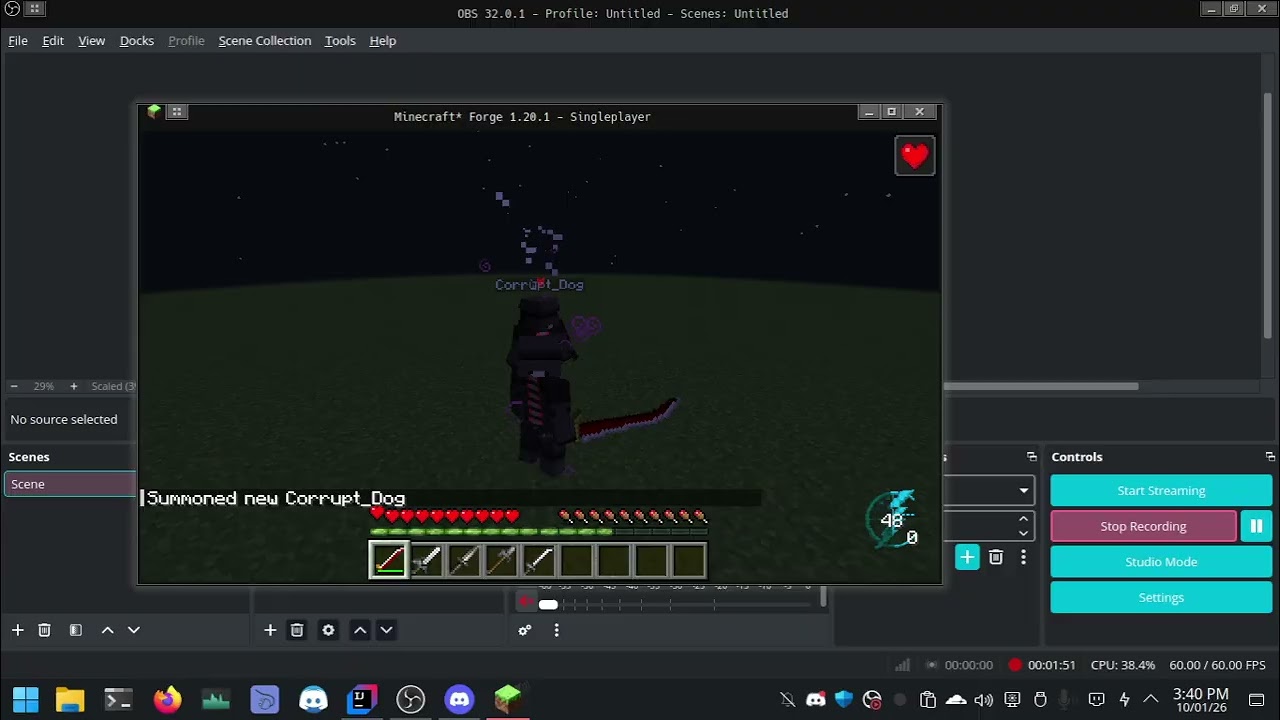Open the Scaled preview scaling dropdown

[113, 386]
